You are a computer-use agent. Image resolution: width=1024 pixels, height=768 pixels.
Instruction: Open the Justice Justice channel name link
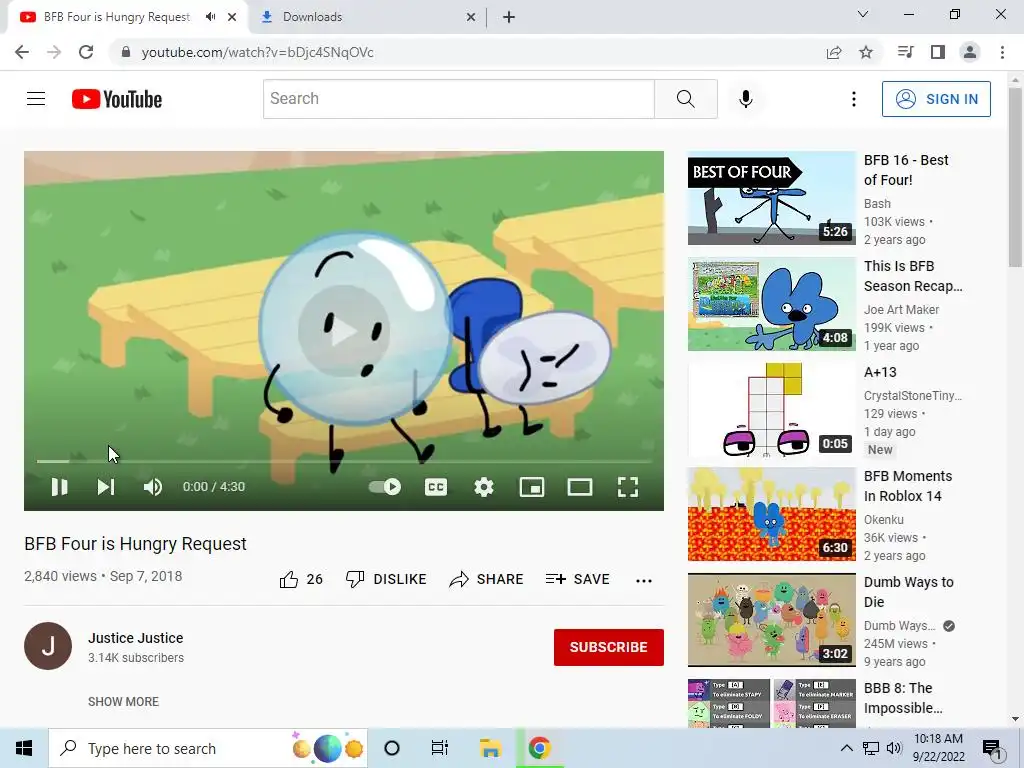(136, 638)
